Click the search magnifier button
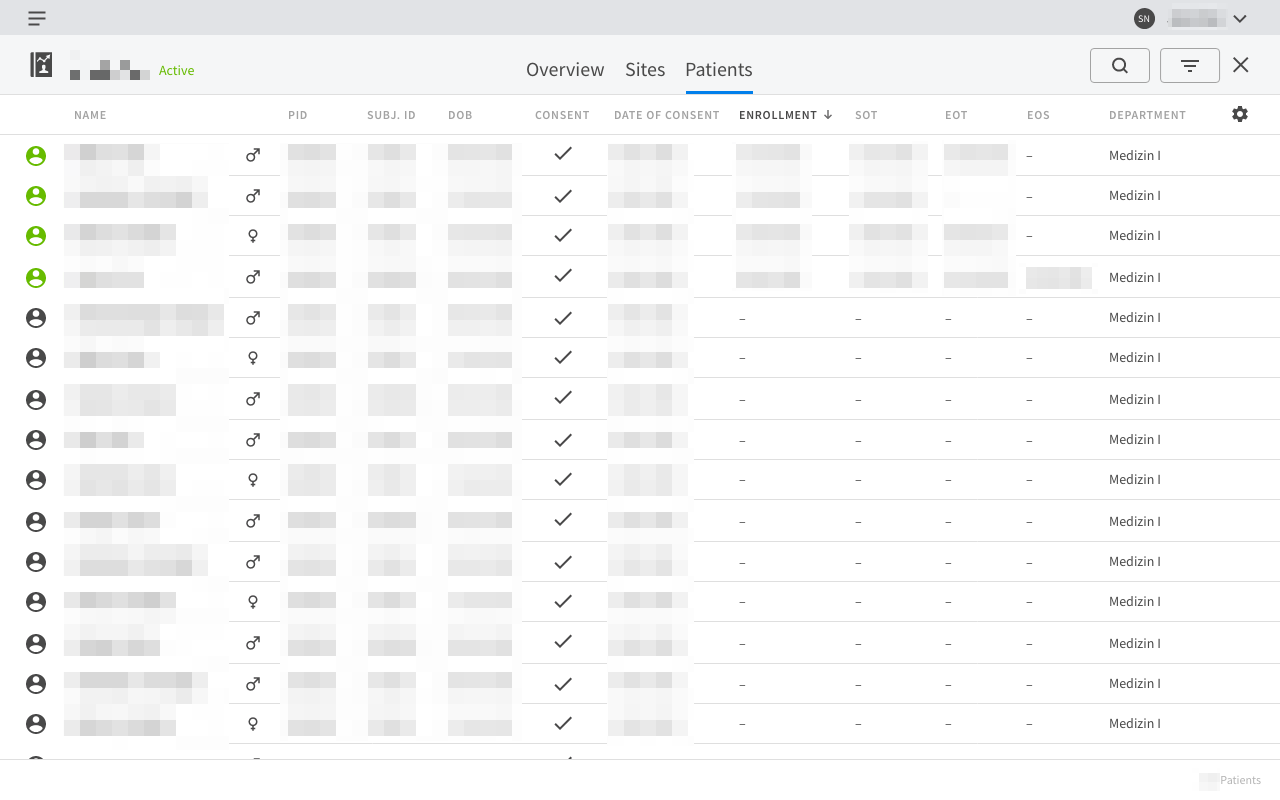This screenshot has width=1280, height=800. (x=1119, y=66)
